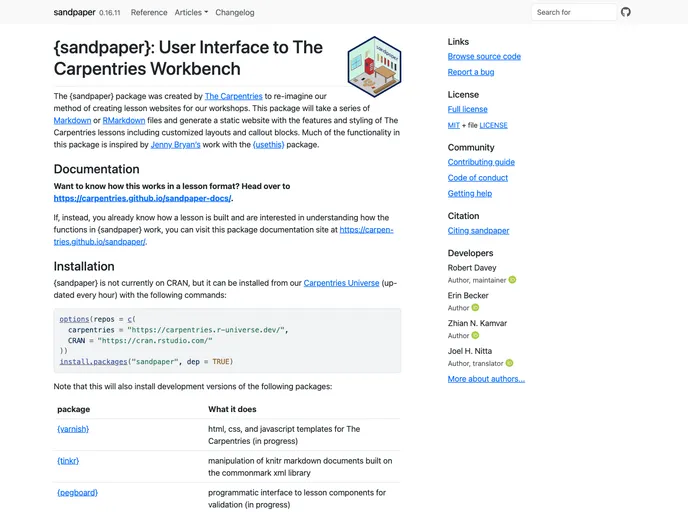Click the c( function link in code

pyautogui.click(x=130, y=319)
